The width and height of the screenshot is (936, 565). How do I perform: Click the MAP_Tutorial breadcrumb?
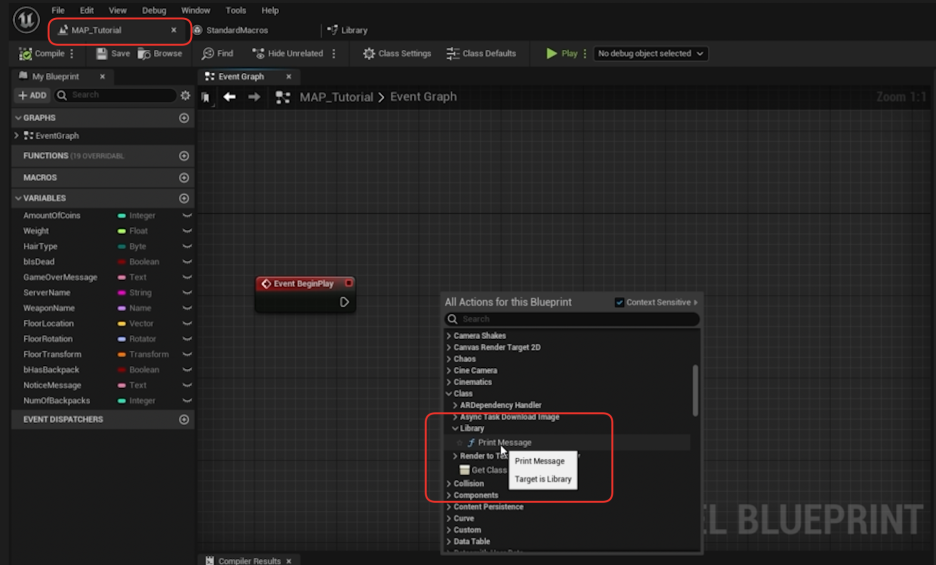coord(336,97)
